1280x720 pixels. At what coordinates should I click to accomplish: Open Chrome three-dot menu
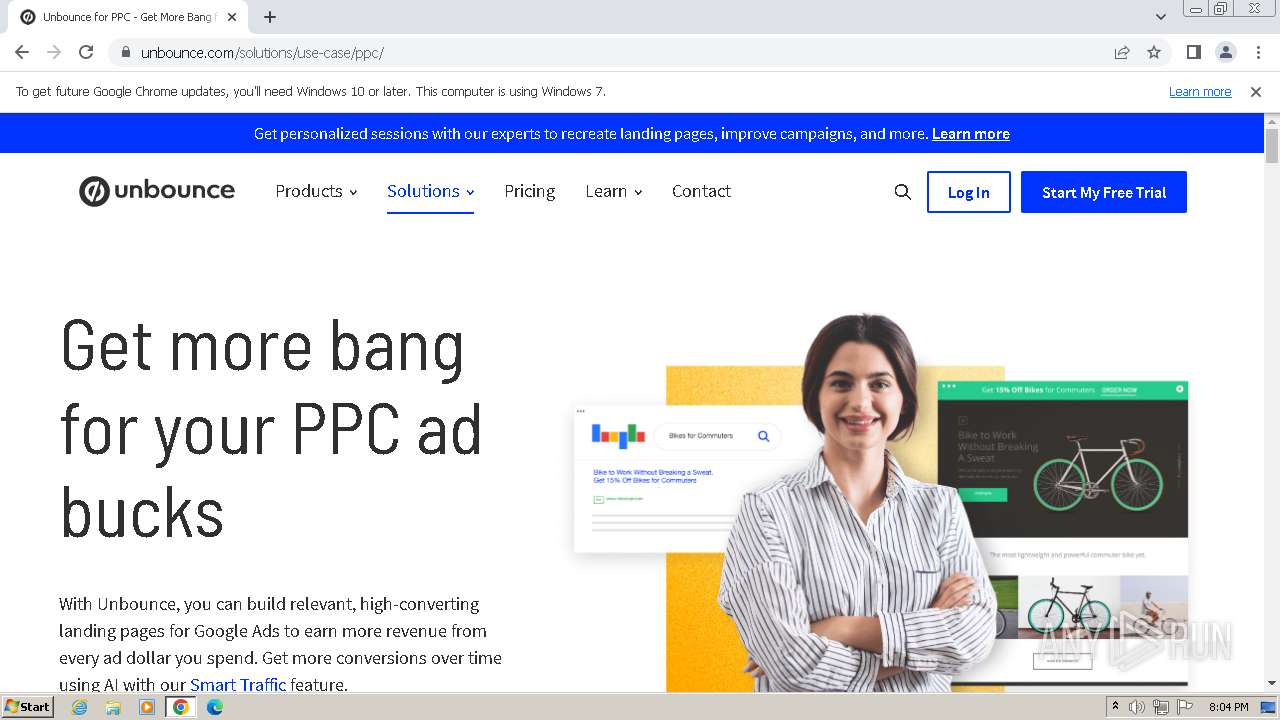pos(1258,52)
